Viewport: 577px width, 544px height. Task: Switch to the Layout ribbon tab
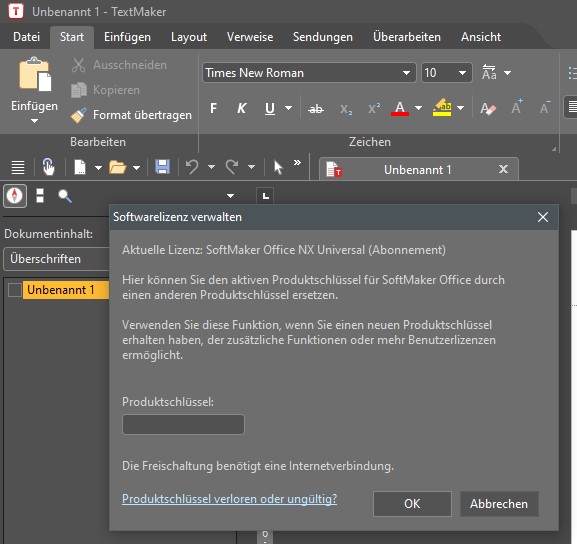189,37
